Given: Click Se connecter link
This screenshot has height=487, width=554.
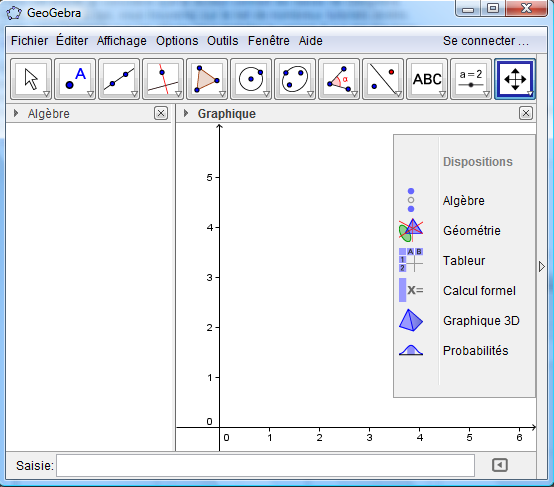Looking at the screenshot, I should pyautogui.click(x=486, y=41).
